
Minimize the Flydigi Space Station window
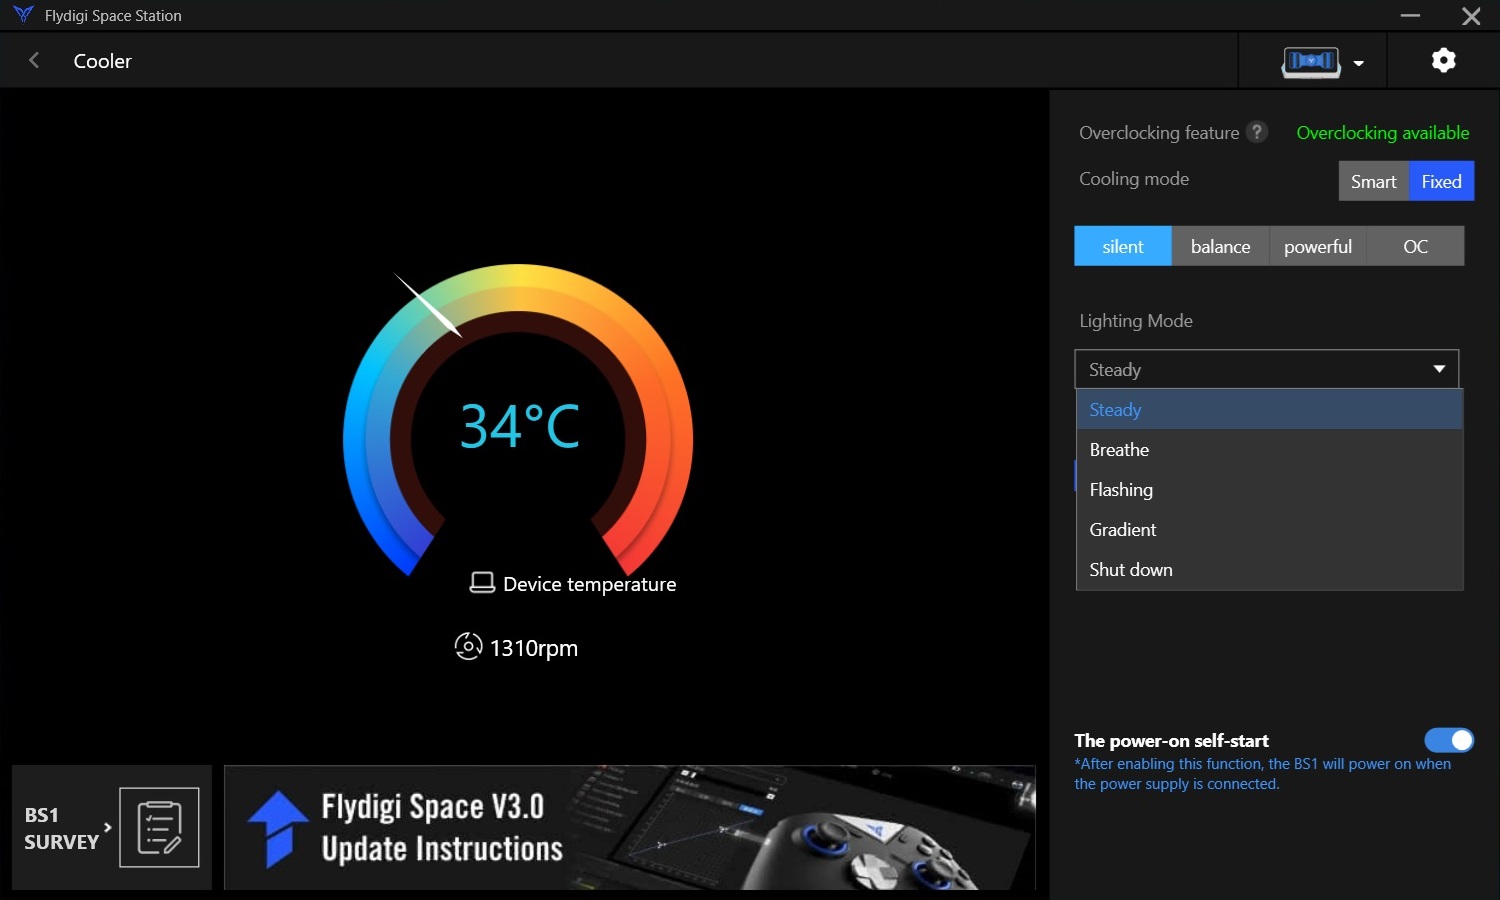[x=1410, y=16]
